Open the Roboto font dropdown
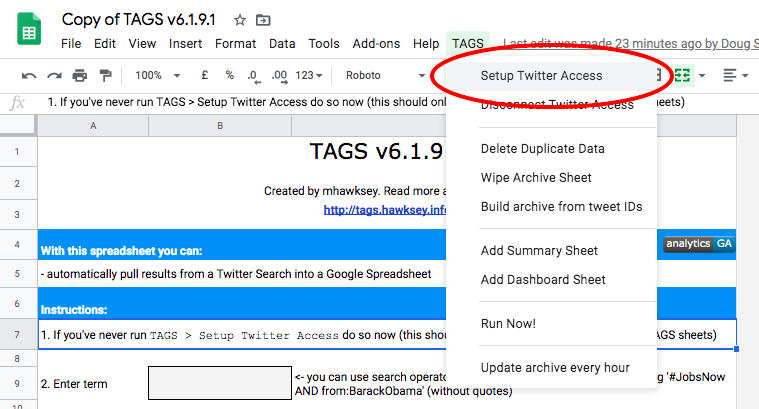This screenshot has height=409, width=759. point(385,76)
